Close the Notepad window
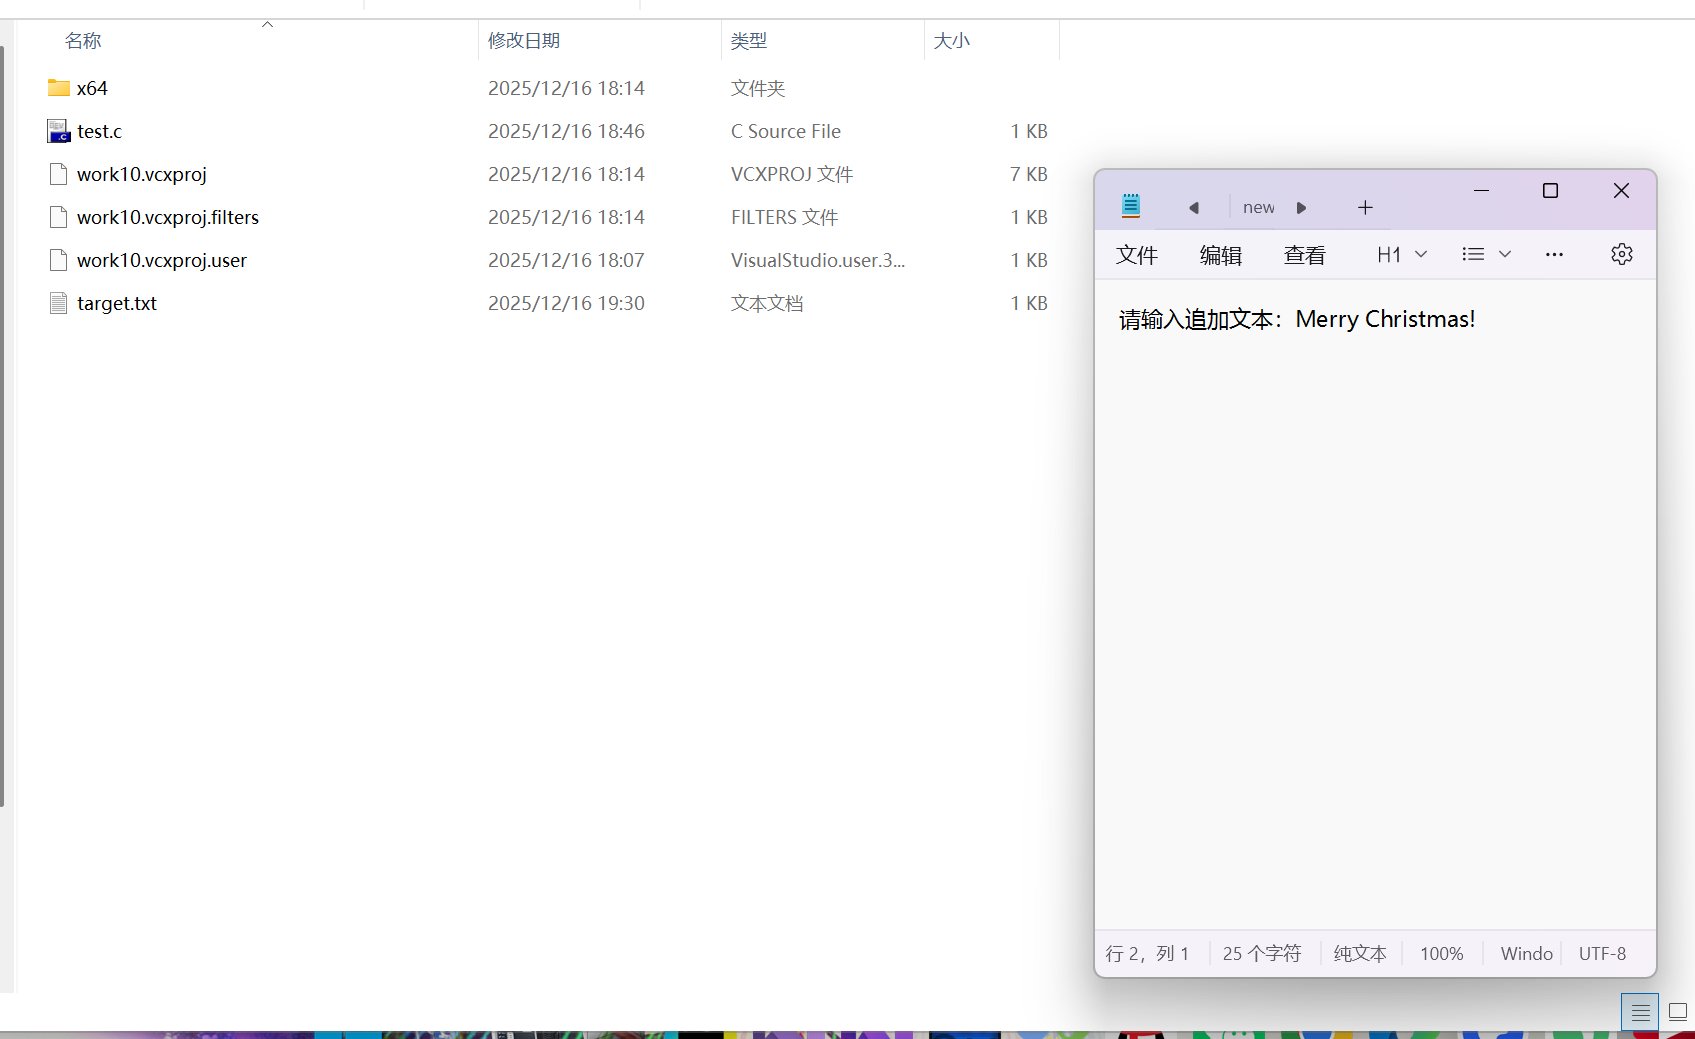The height and width of the screenshot is (1039, 1695). point(1621,190)
